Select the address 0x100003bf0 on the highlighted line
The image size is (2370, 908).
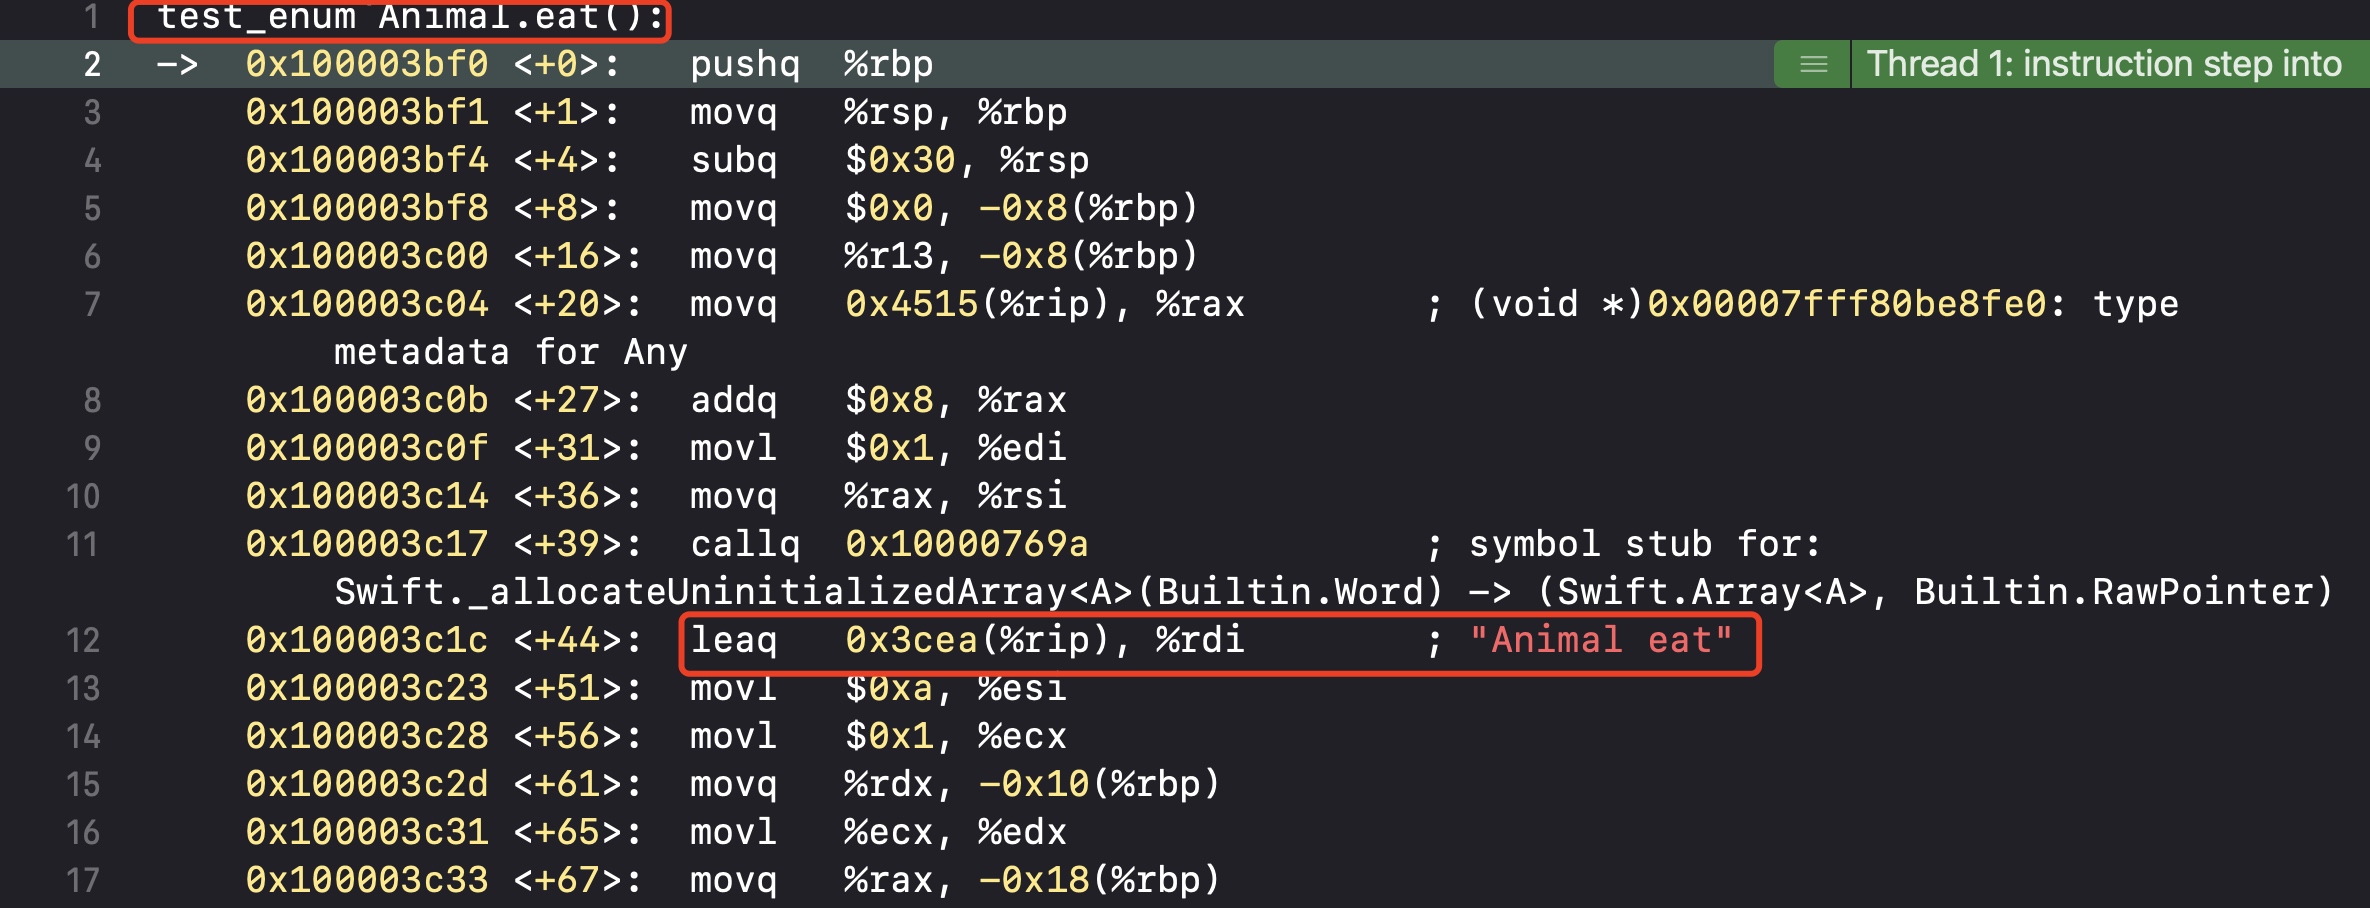364,63
